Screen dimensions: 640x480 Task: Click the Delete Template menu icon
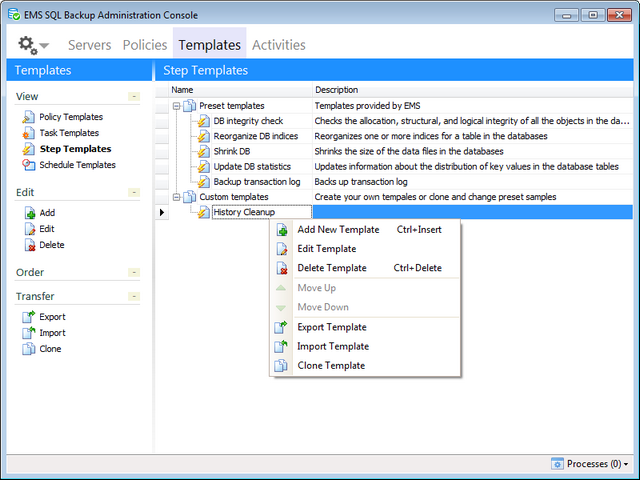pos(282,268)
